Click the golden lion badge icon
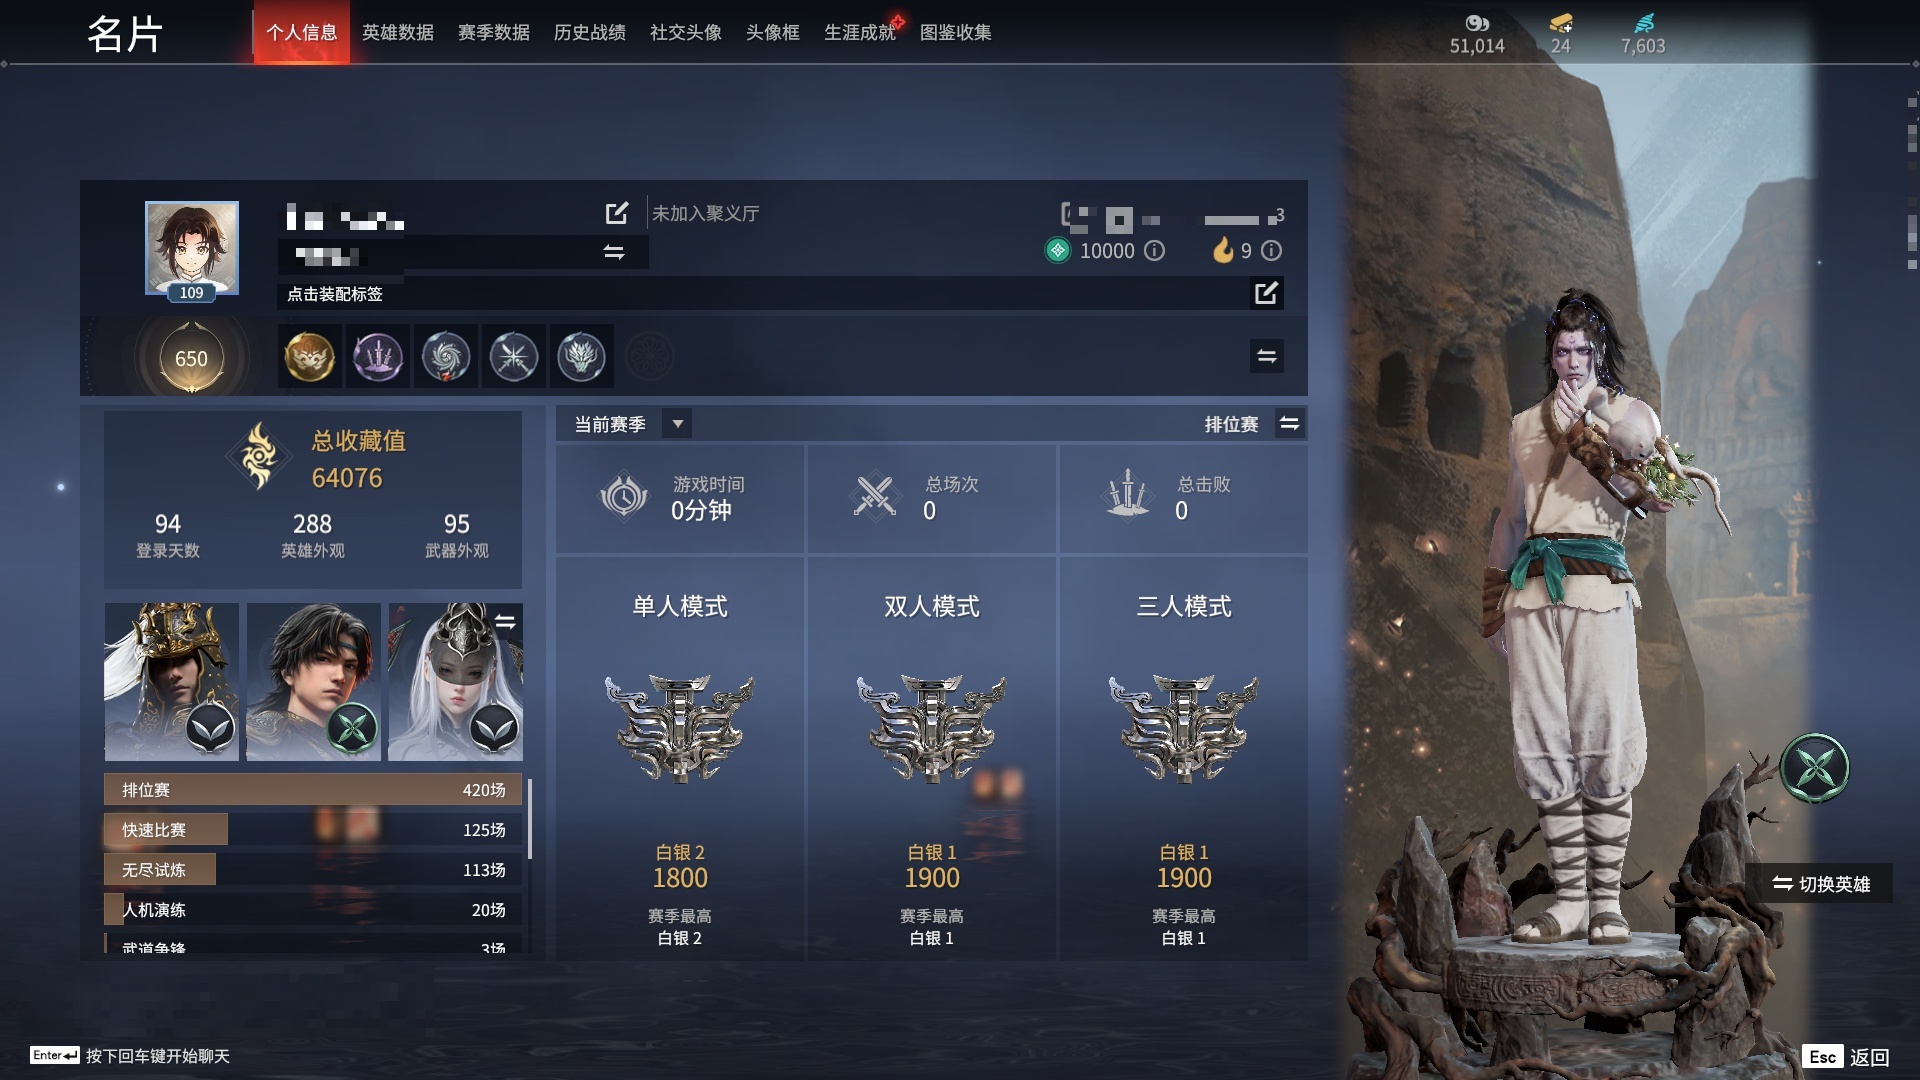1920x1080 pixels. (x=309, y=357)
